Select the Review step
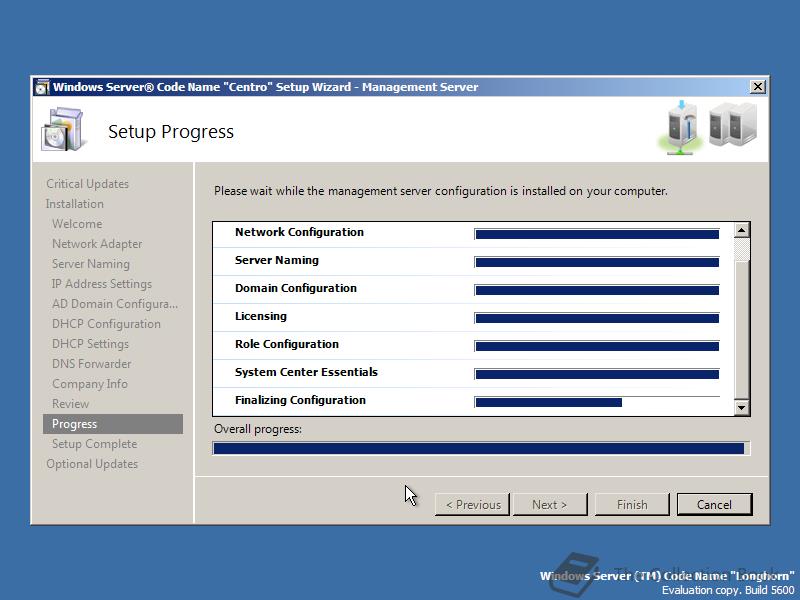The width and height of the screenshot is (800, 600). 70,404
